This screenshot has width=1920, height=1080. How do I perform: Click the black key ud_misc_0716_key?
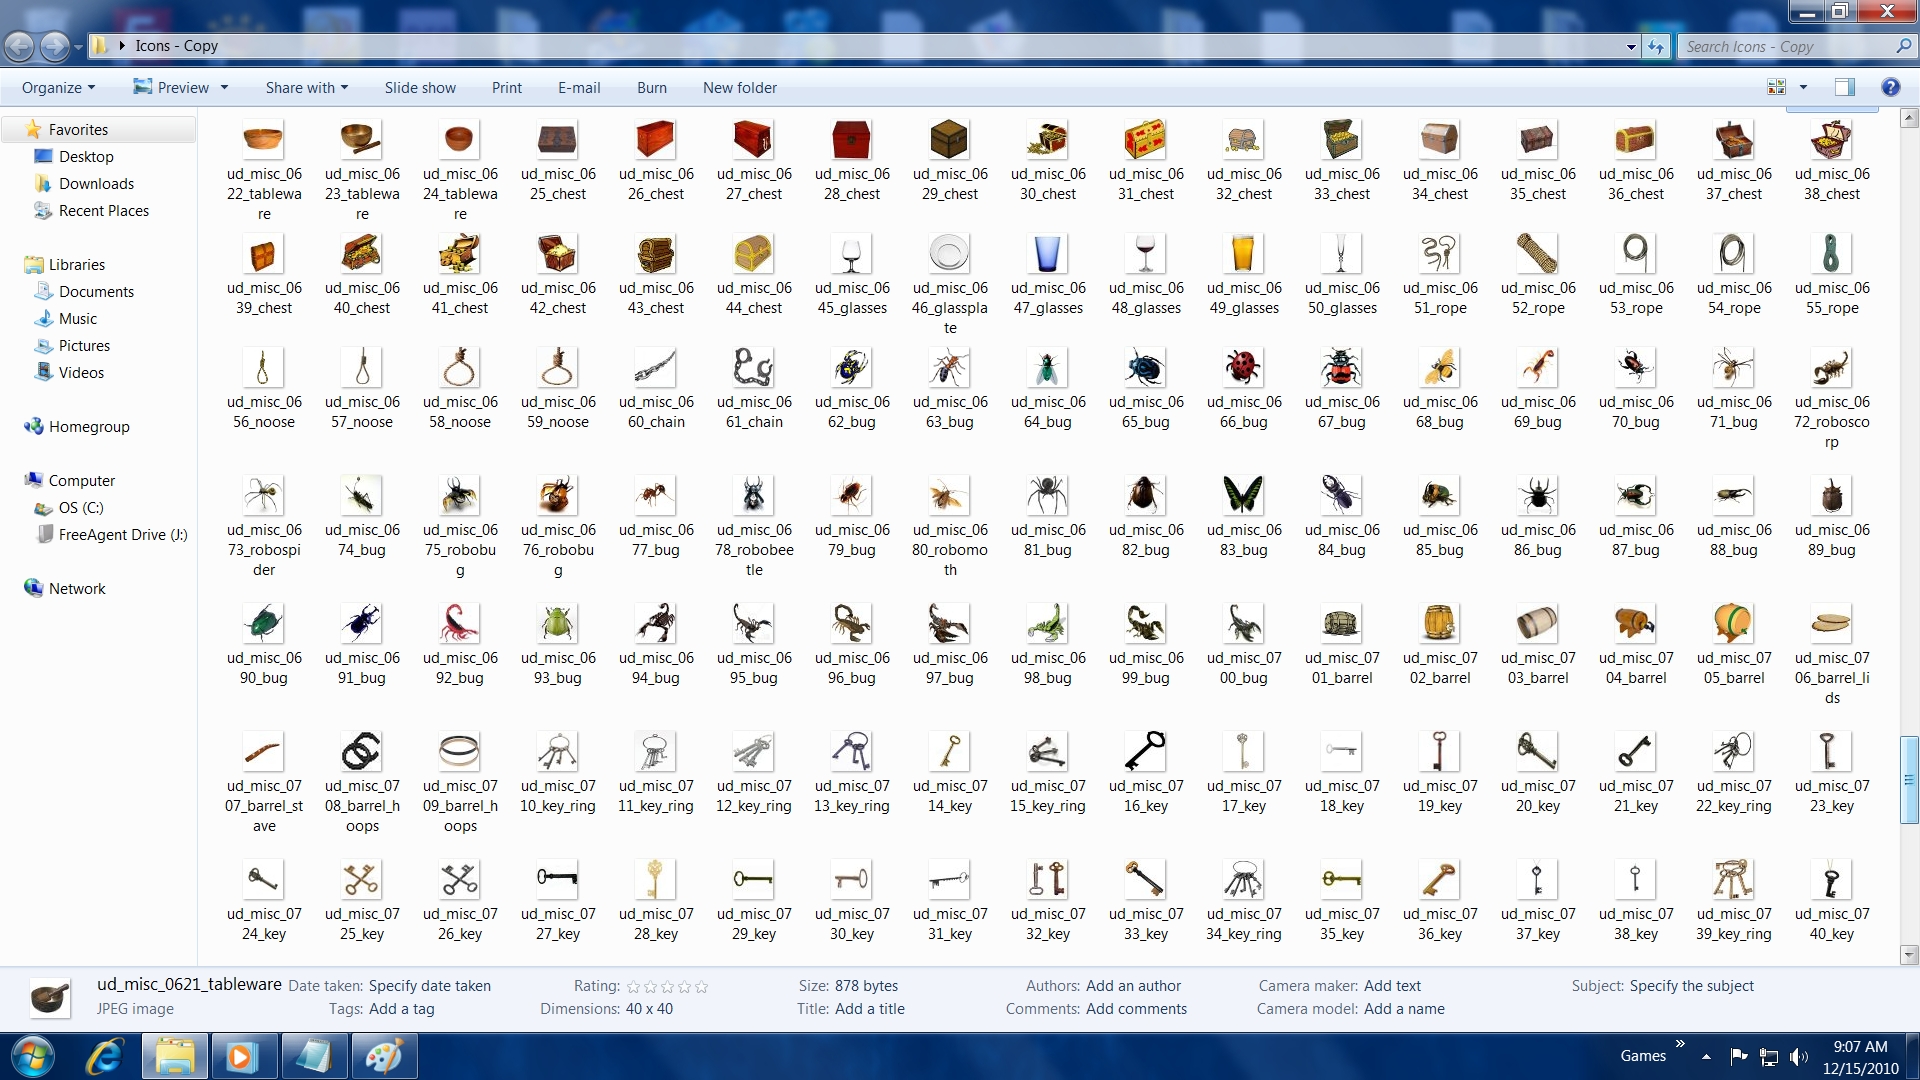coord(1145,751)
